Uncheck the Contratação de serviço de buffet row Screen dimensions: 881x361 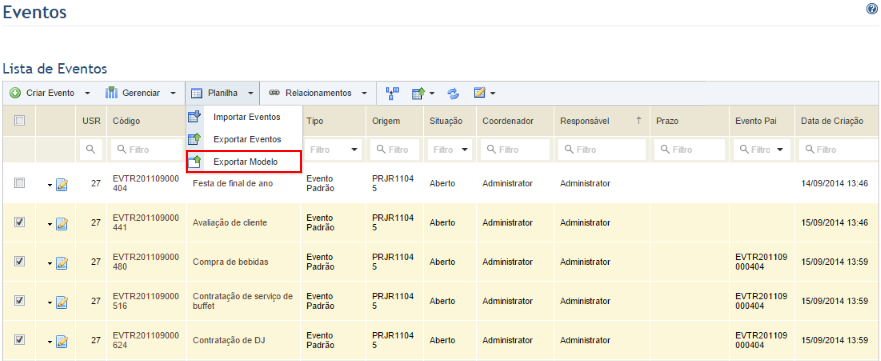click(19, 300)
